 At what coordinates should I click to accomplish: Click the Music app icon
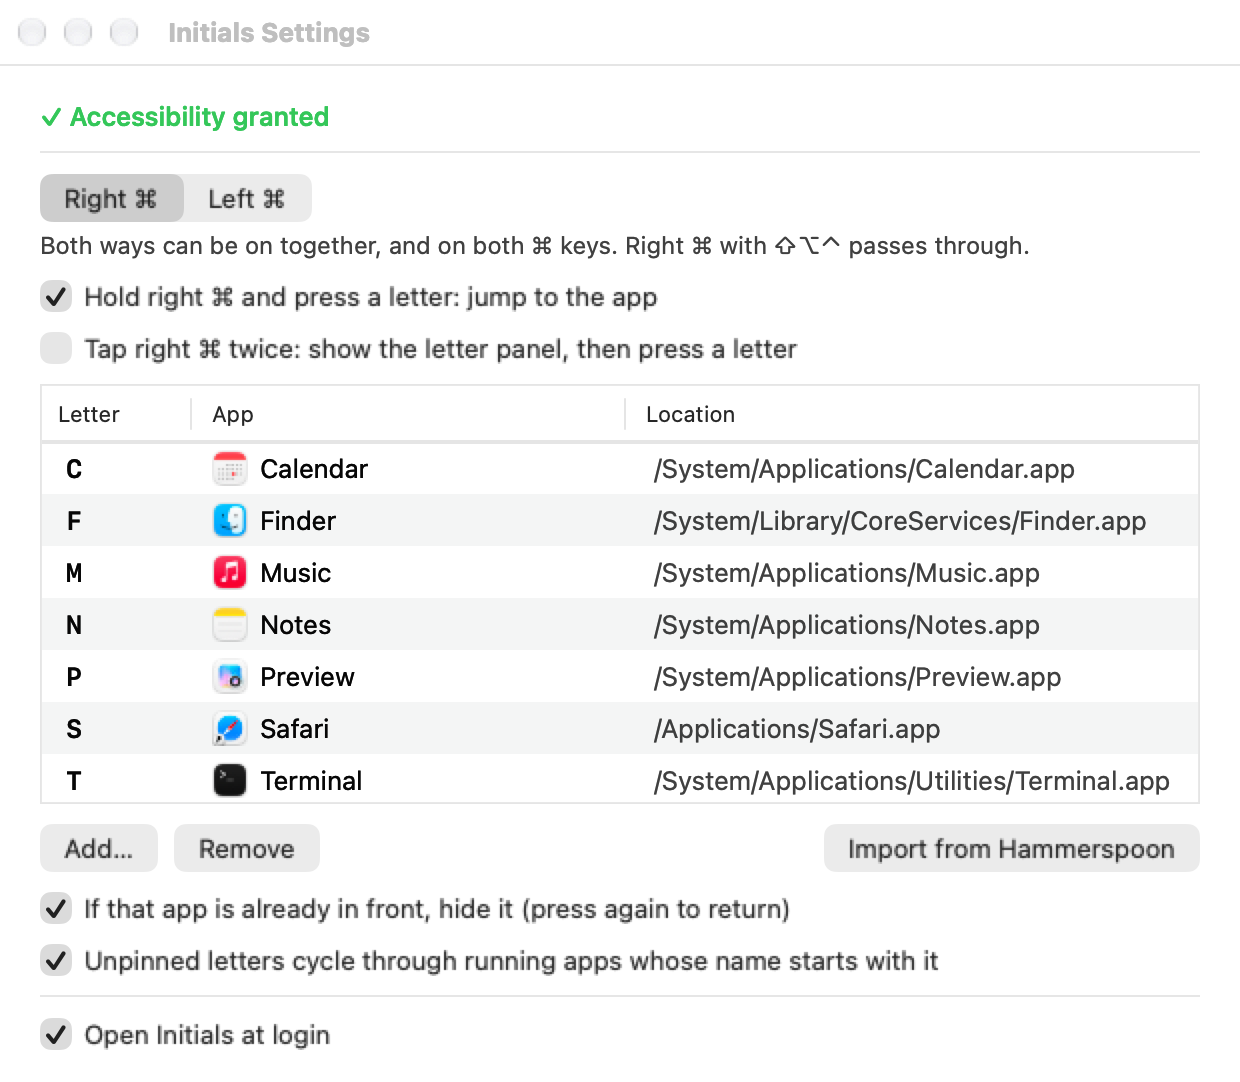point(230,573)
